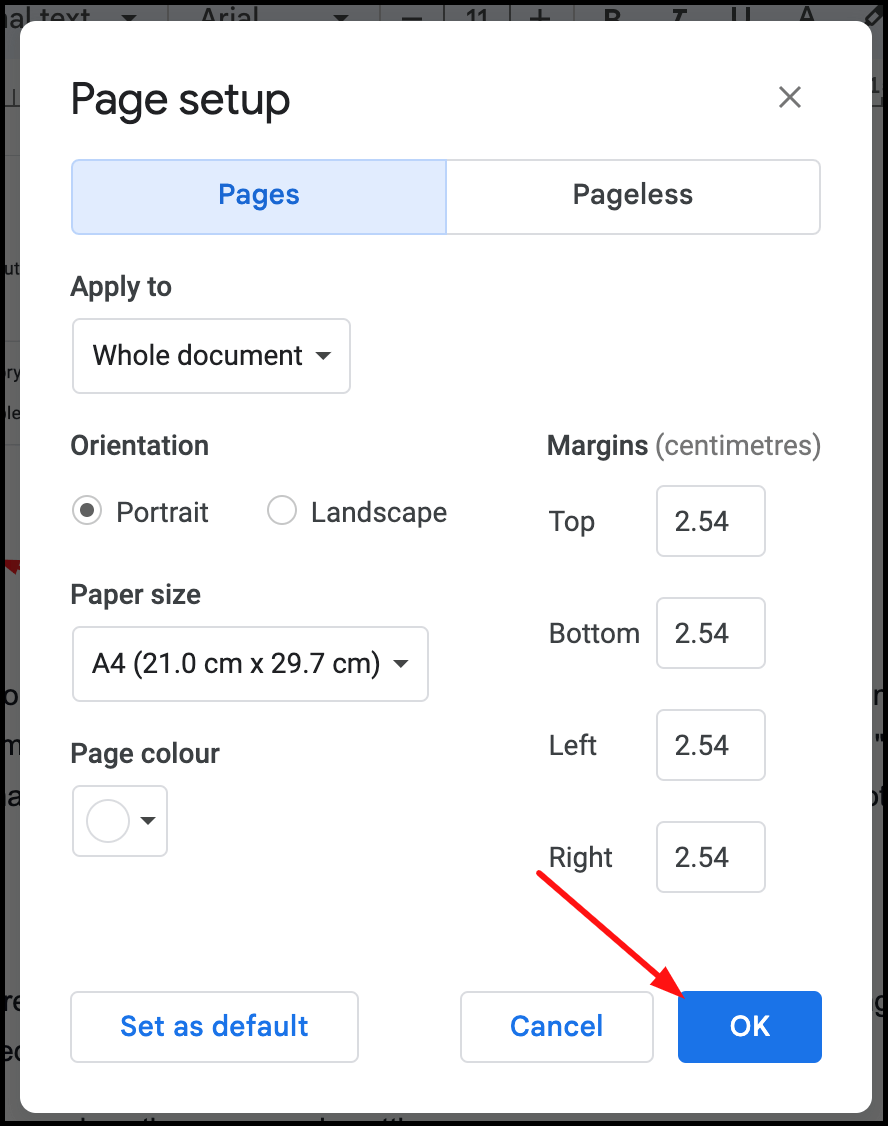Image resolution: width=888 pixels, height=1126 pixels.
Task: Open the A4 paper size dropdown
Action: 250,664
